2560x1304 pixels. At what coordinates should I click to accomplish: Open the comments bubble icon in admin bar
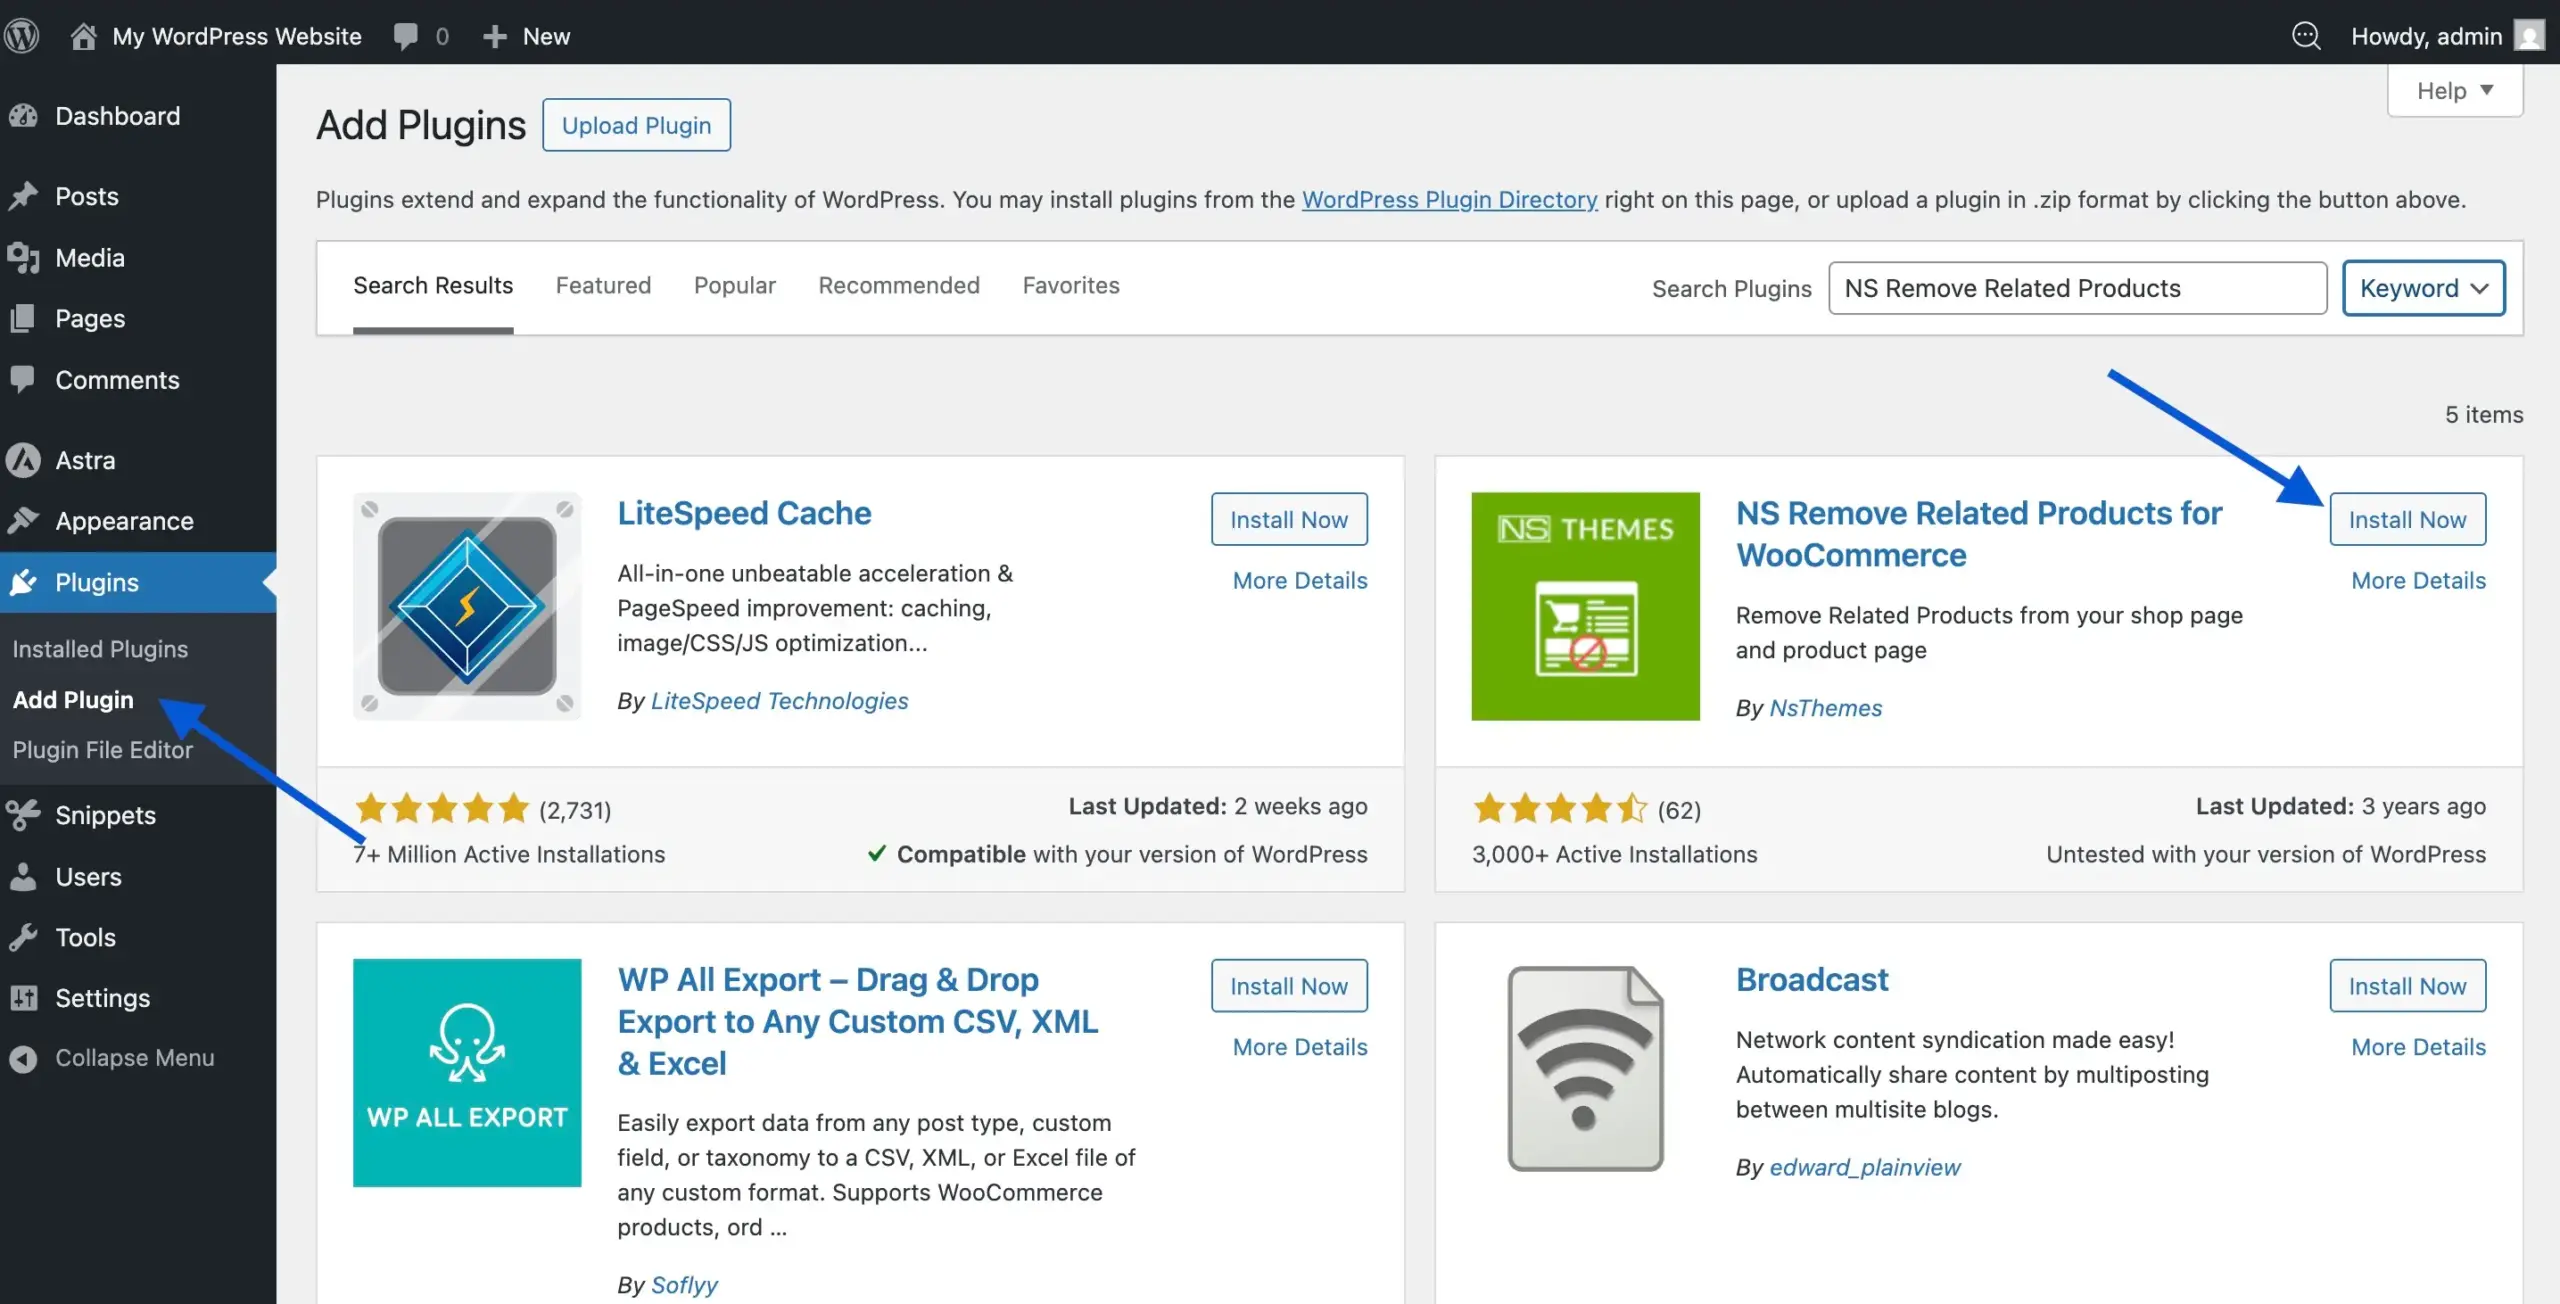coord(405,36)
